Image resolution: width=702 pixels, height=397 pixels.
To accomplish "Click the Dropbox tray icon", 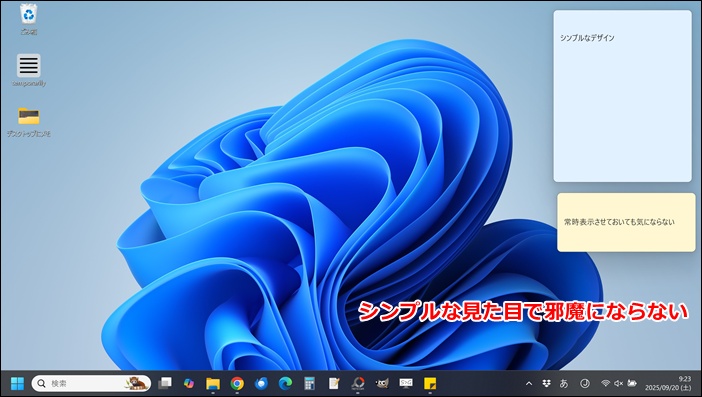I will (x=546, y=384).
